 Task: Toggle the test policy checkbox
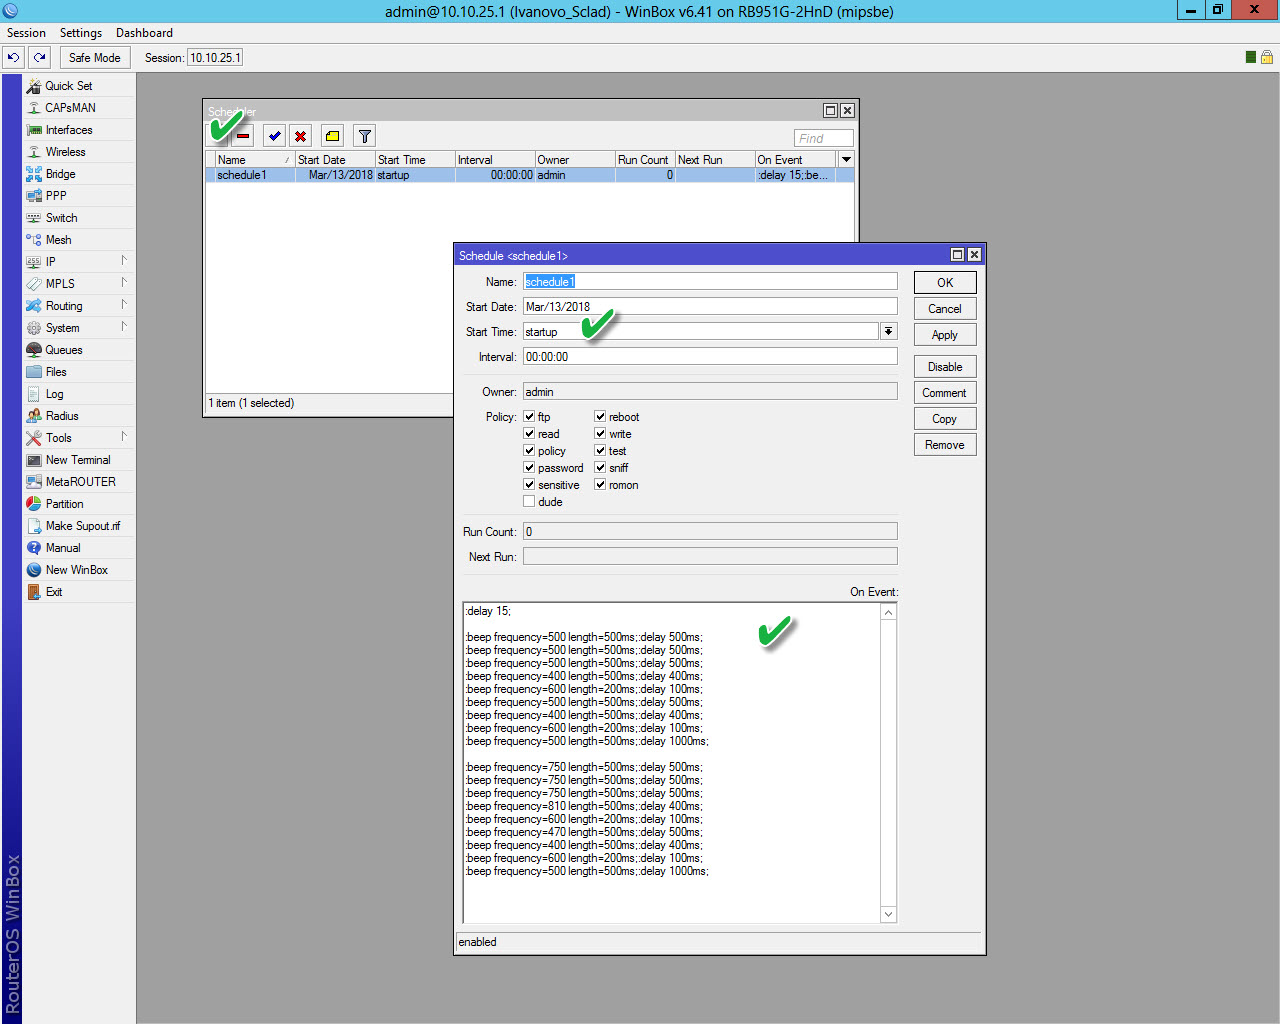pos(600,451)
